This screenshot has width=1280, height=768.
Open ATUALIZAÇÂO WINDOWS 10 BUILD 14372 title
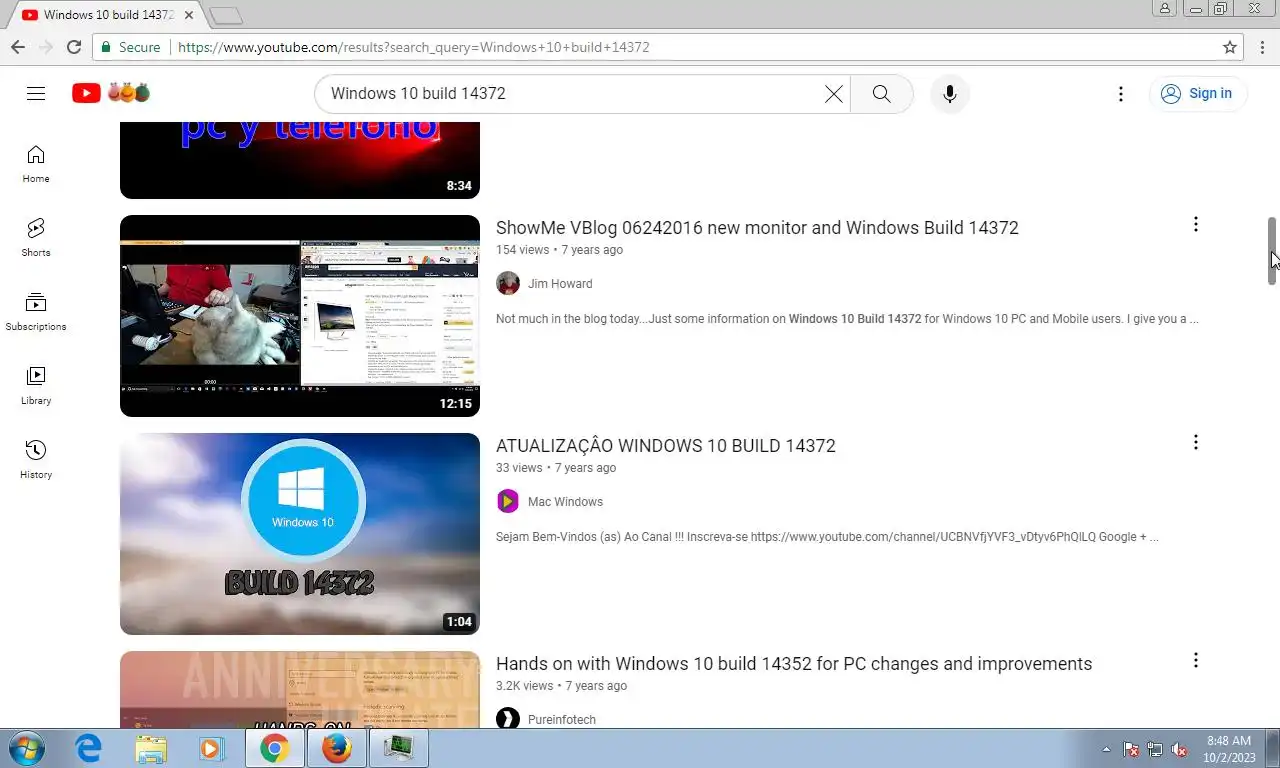666,446
